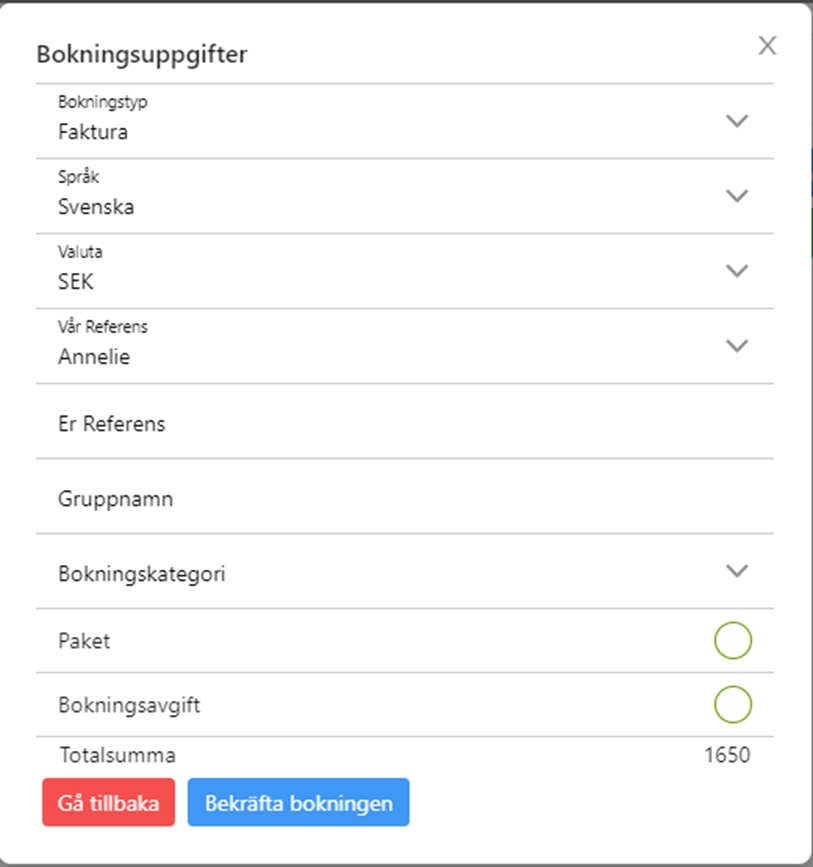Click the Gå tillbaka button

pyautogui.click(x=108, y=802)
